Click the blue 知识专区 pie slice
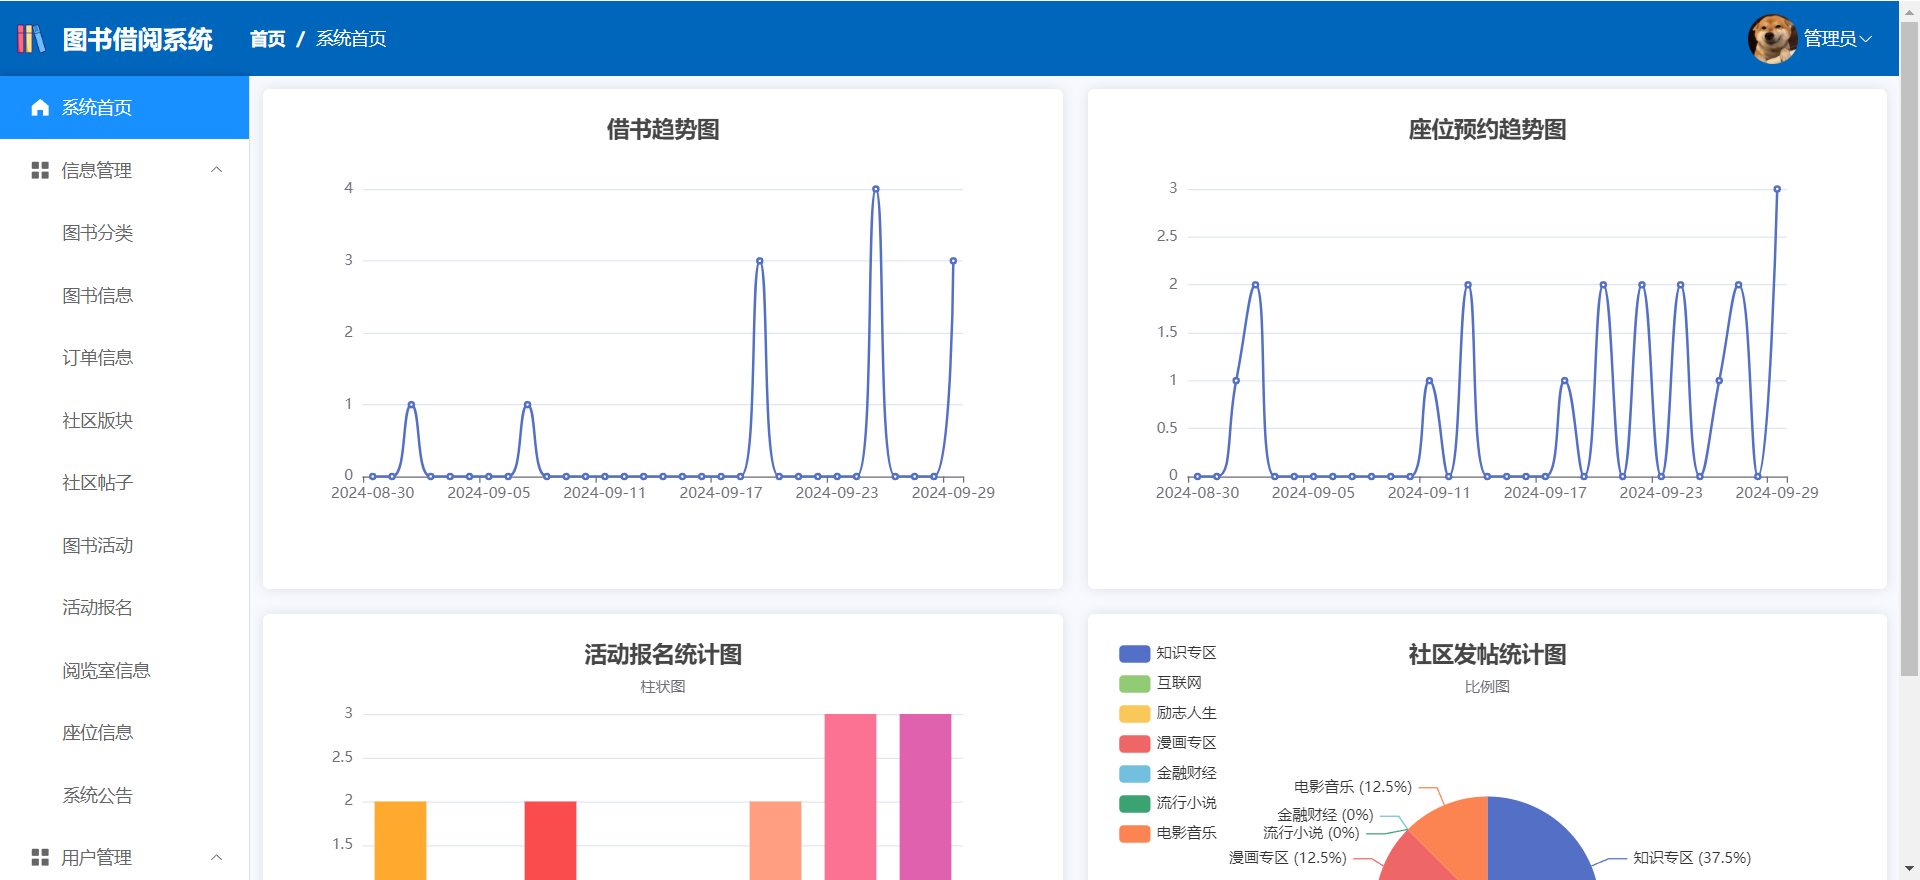 (x=1535, y=845)
